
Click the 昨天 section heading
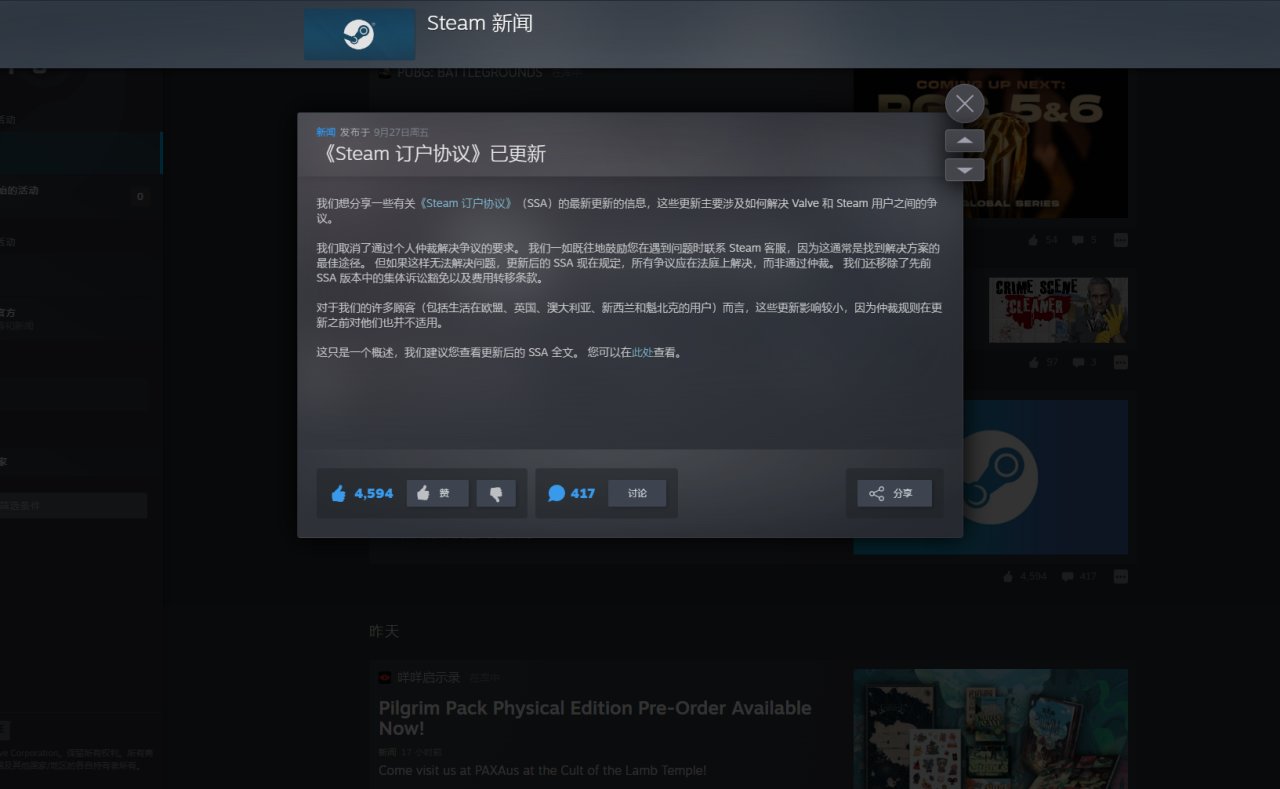[x=384, y=632]
